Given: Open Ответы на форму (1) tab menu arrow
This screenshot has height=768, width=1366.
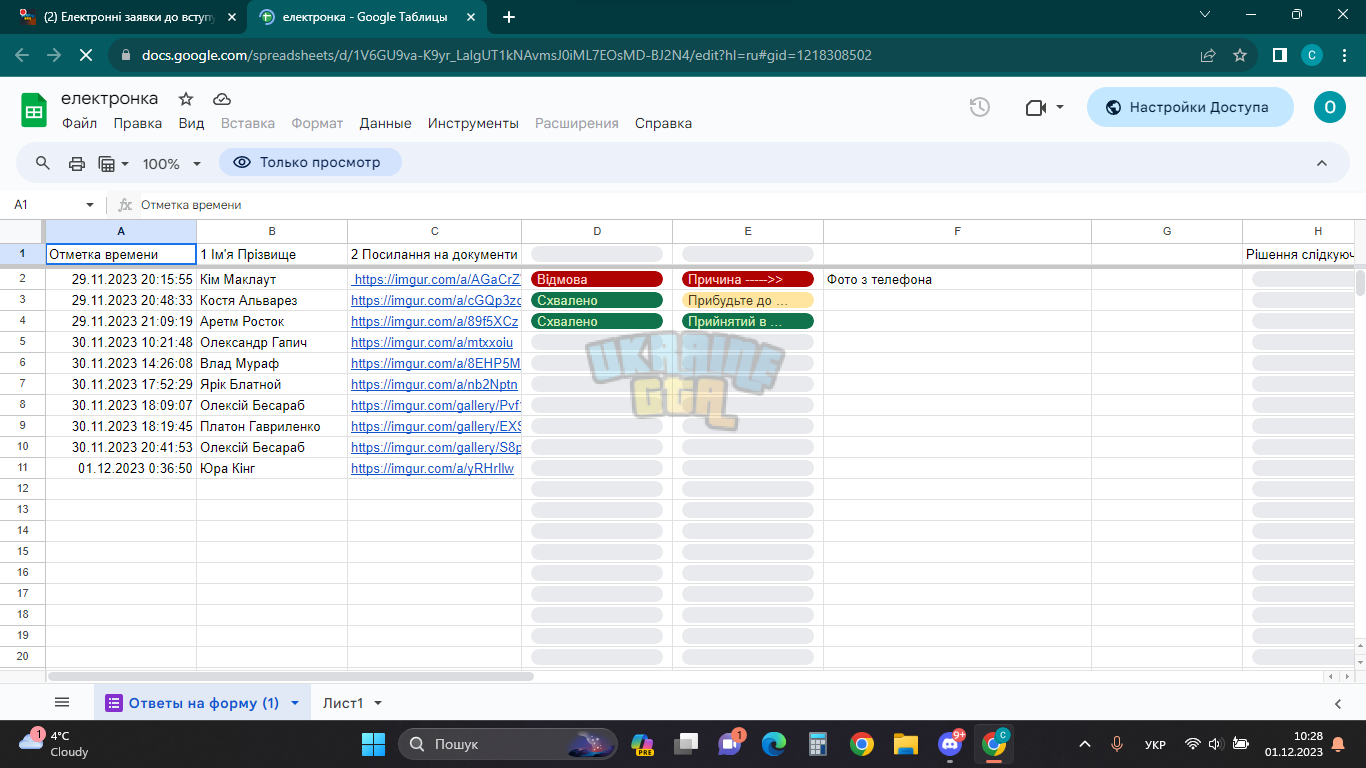Looking at the screenshot, I should 295,703.
